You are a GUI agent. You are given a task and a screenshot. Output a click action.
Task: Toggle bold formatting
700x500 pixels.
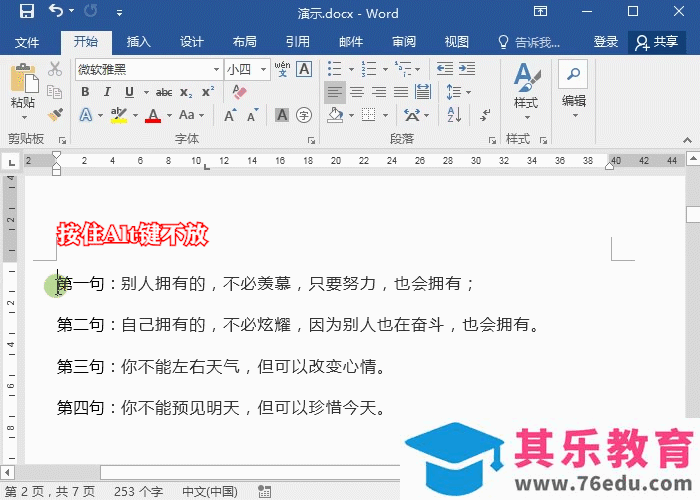tap(85, 92)
